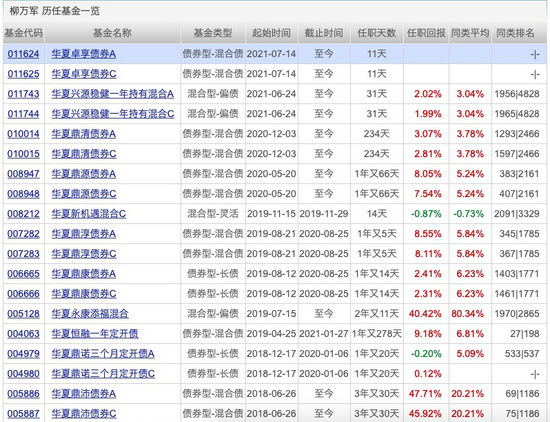The height and width of the screenshot is (422, 550).
Task: Open fund code link 007283
Action: tap(23, 254)
